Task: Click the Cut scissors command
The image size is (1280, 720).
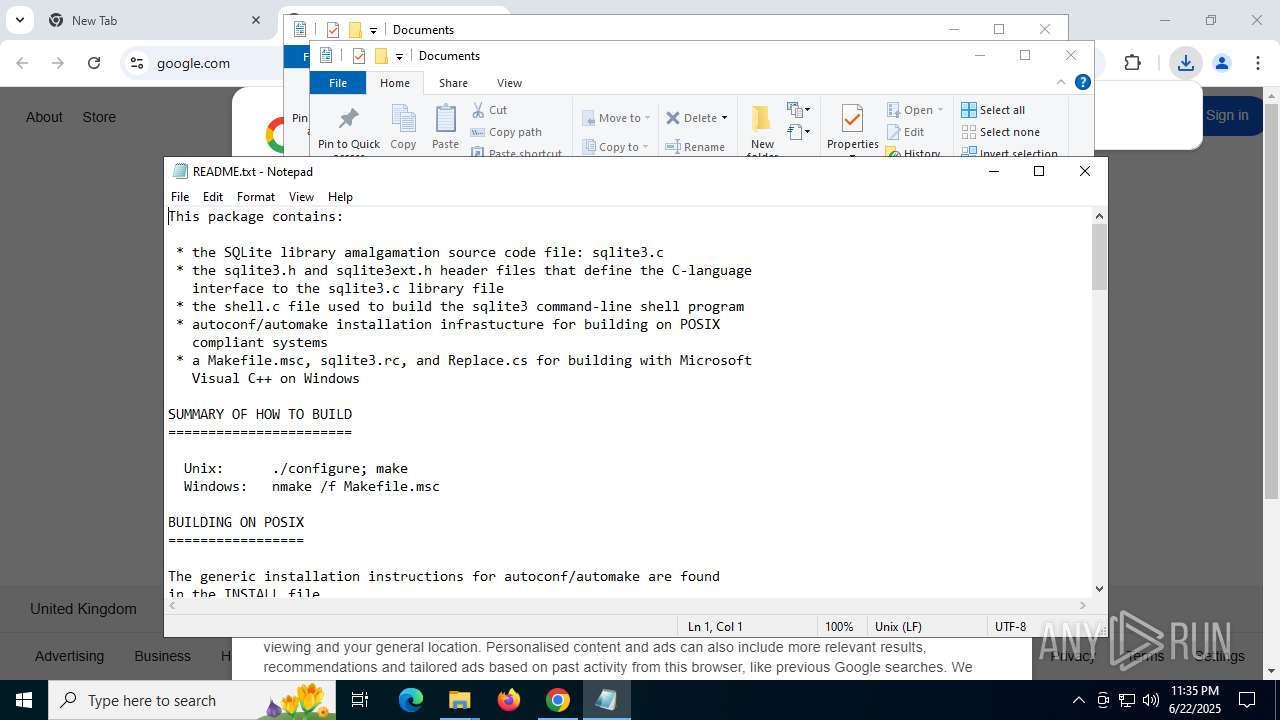Action: [490, 110]
